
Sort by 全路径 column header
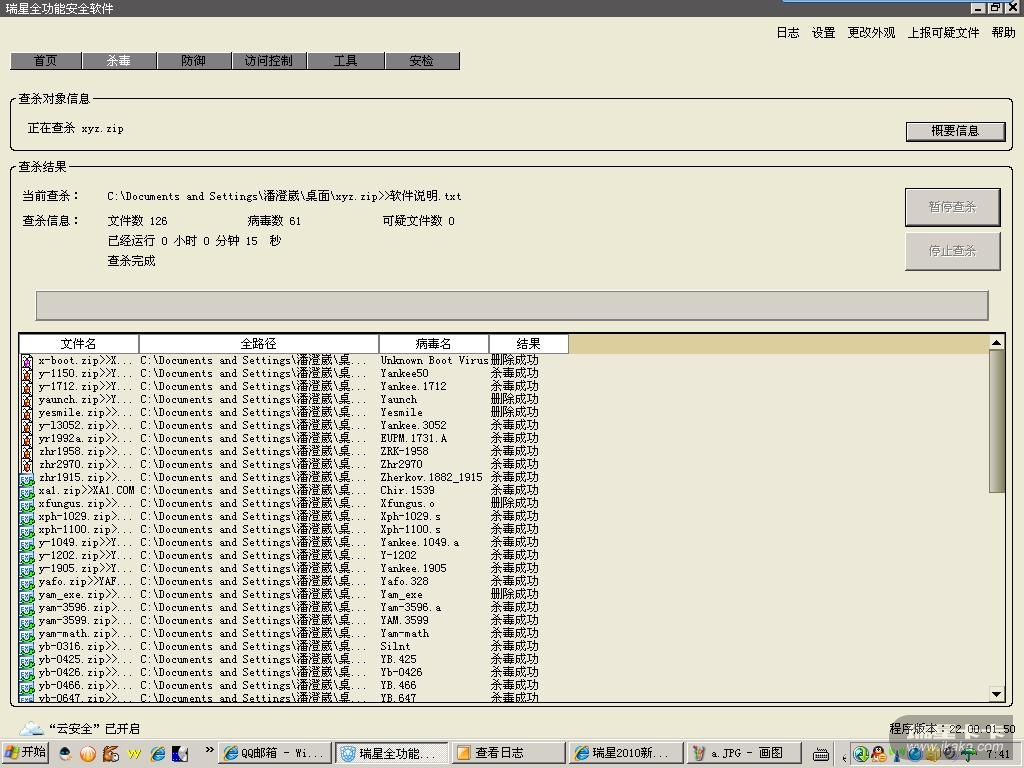click(x=259, y=344)
